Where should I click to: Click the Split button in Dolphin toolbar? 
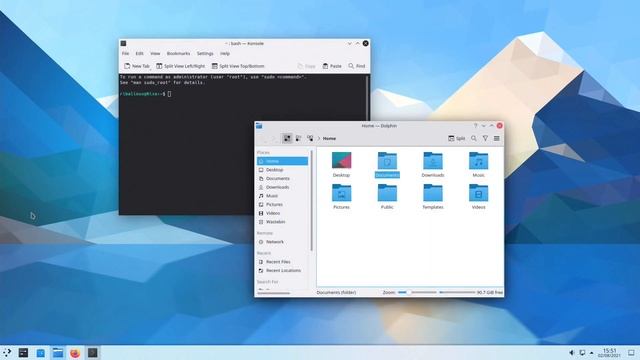(457, 138)
